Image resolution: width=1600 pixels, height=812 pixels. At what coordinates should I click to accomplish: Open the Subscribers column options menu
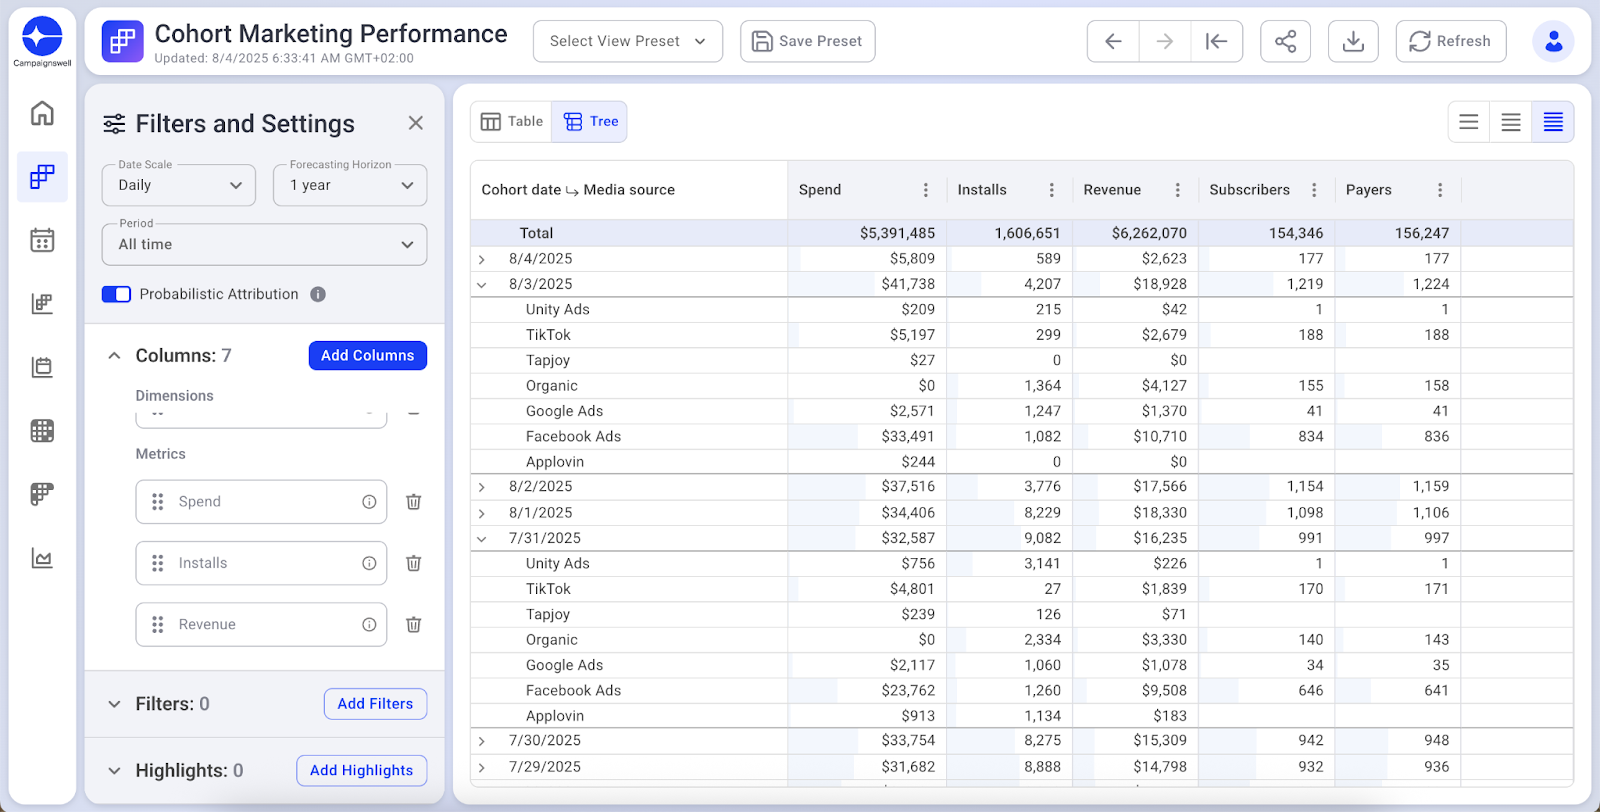[1314, 190]
